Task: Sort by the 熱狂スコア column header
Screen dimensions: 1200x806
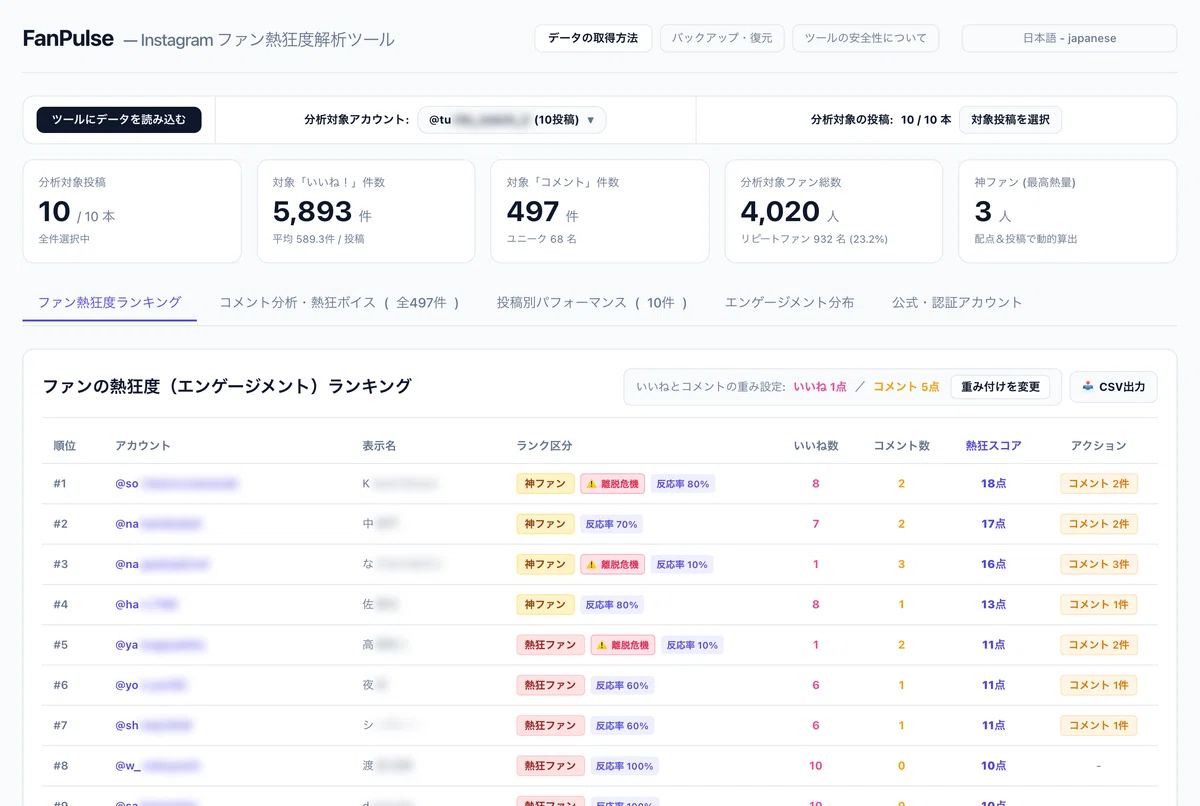Action: pyautogui.click(x=994, y=446)
